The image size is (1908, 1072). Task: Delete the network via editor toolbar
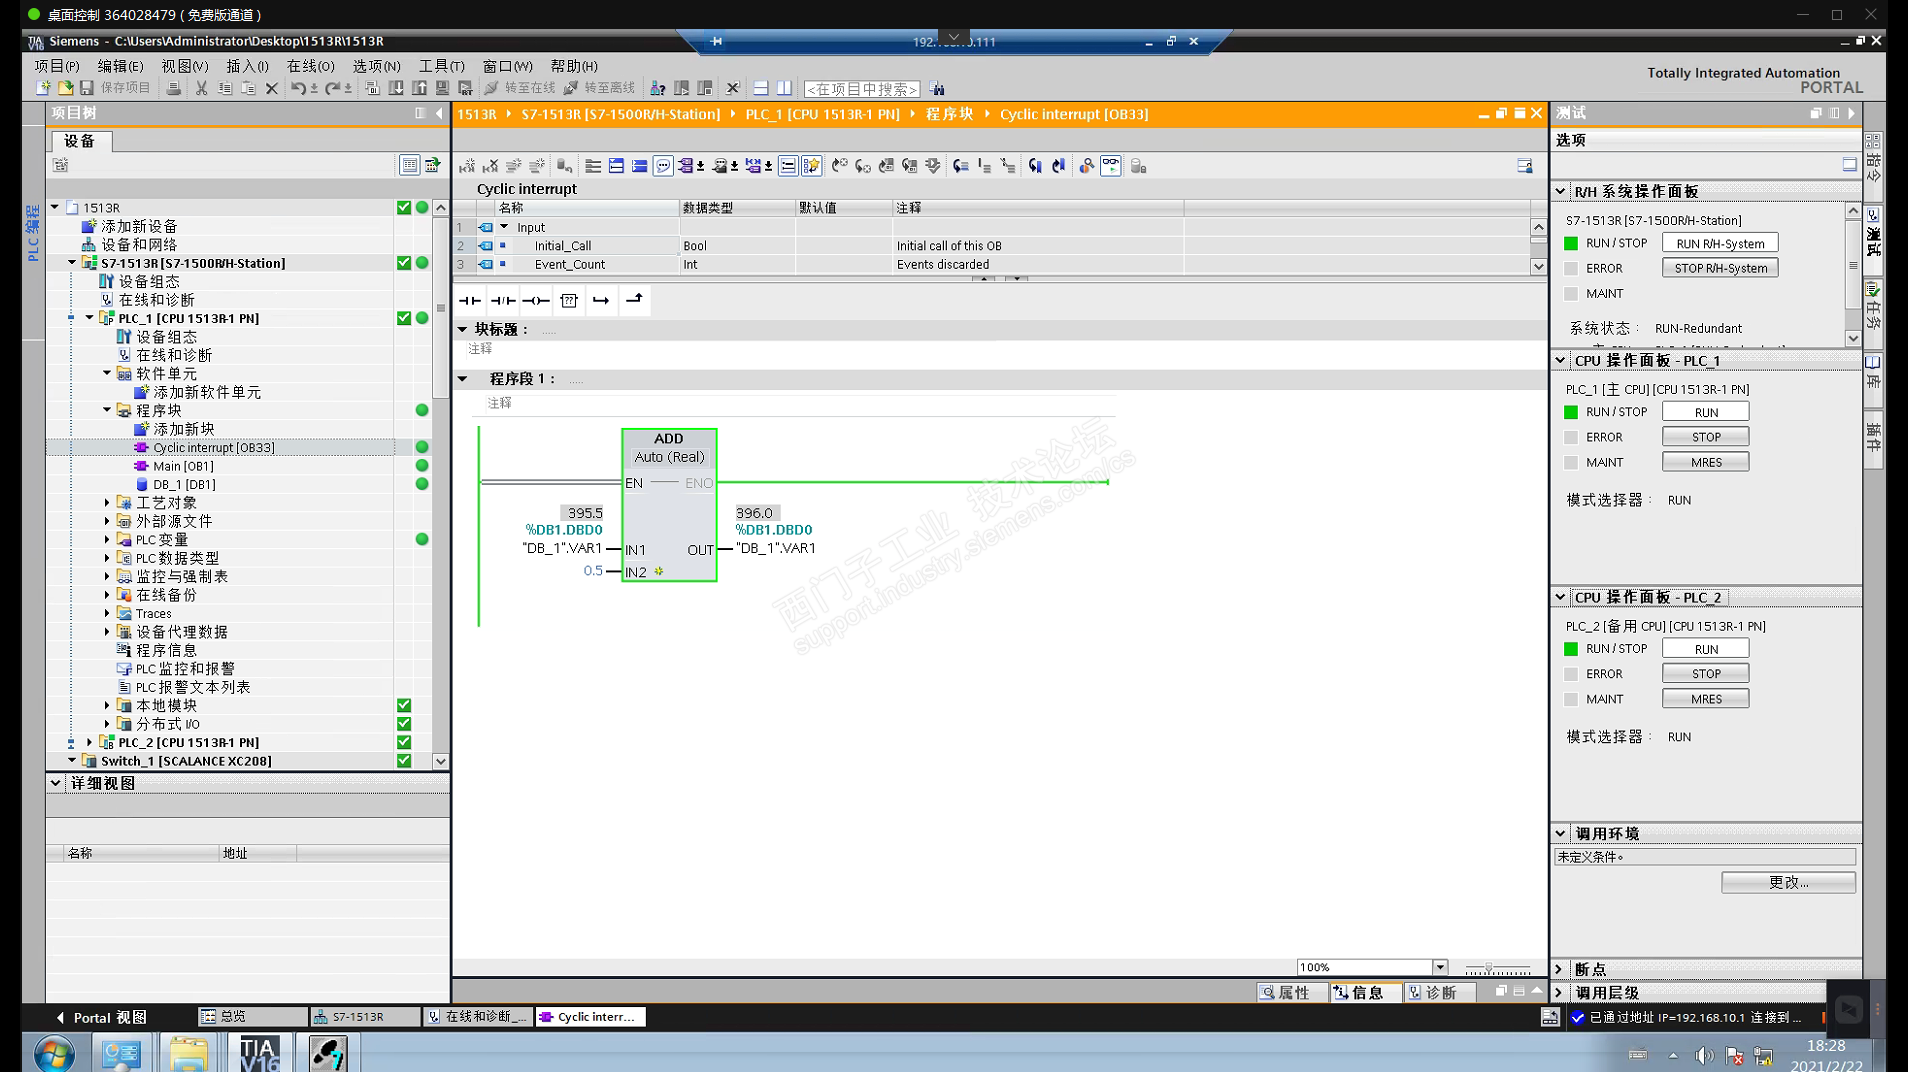(x=490, y=166)
